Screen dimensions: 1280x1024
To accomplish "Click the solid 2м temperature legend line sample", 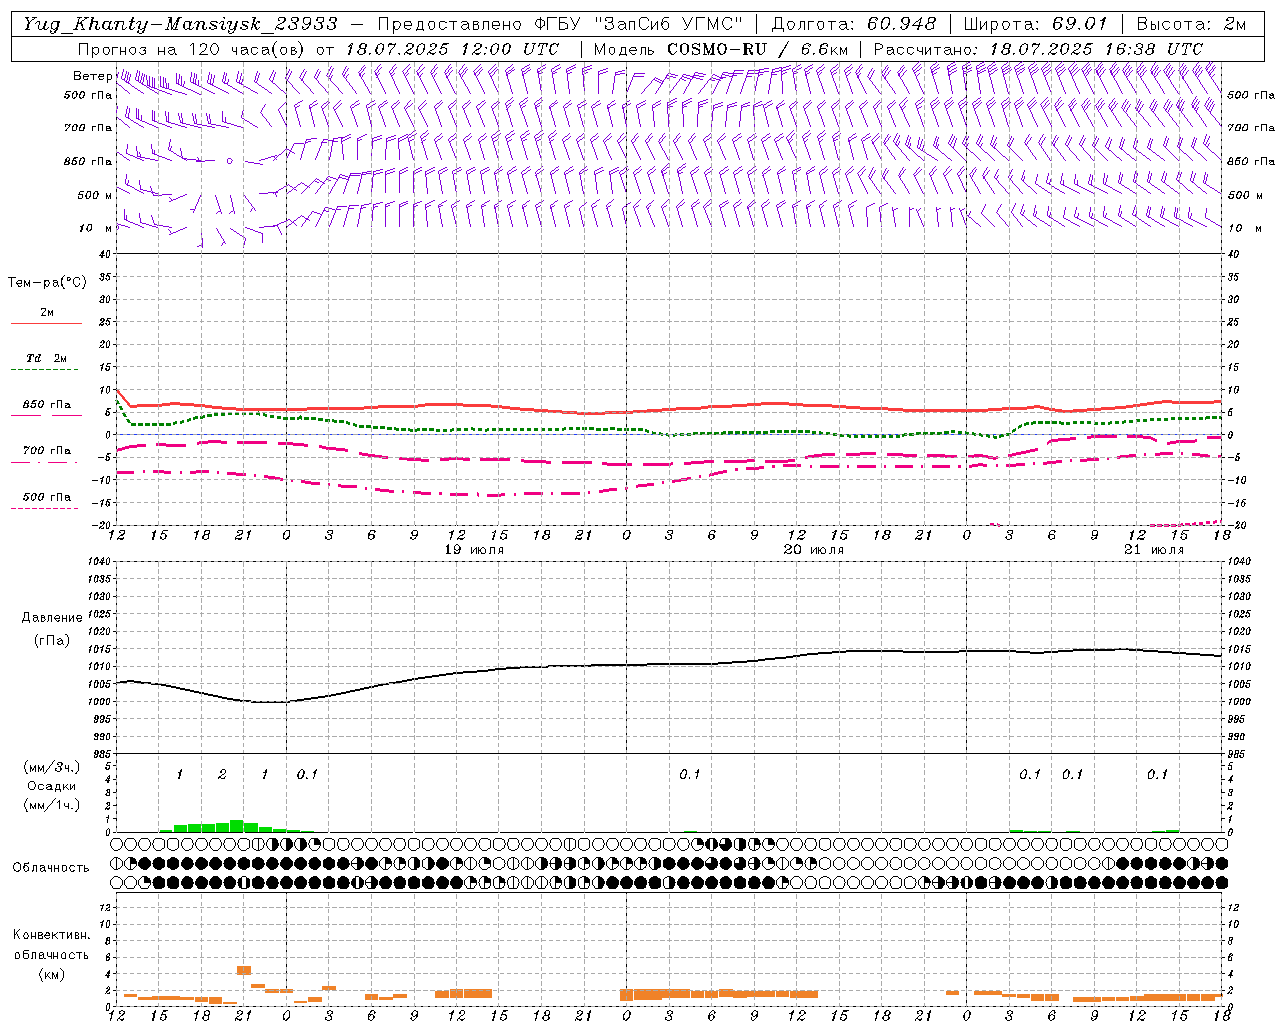I will coord(46,324).
